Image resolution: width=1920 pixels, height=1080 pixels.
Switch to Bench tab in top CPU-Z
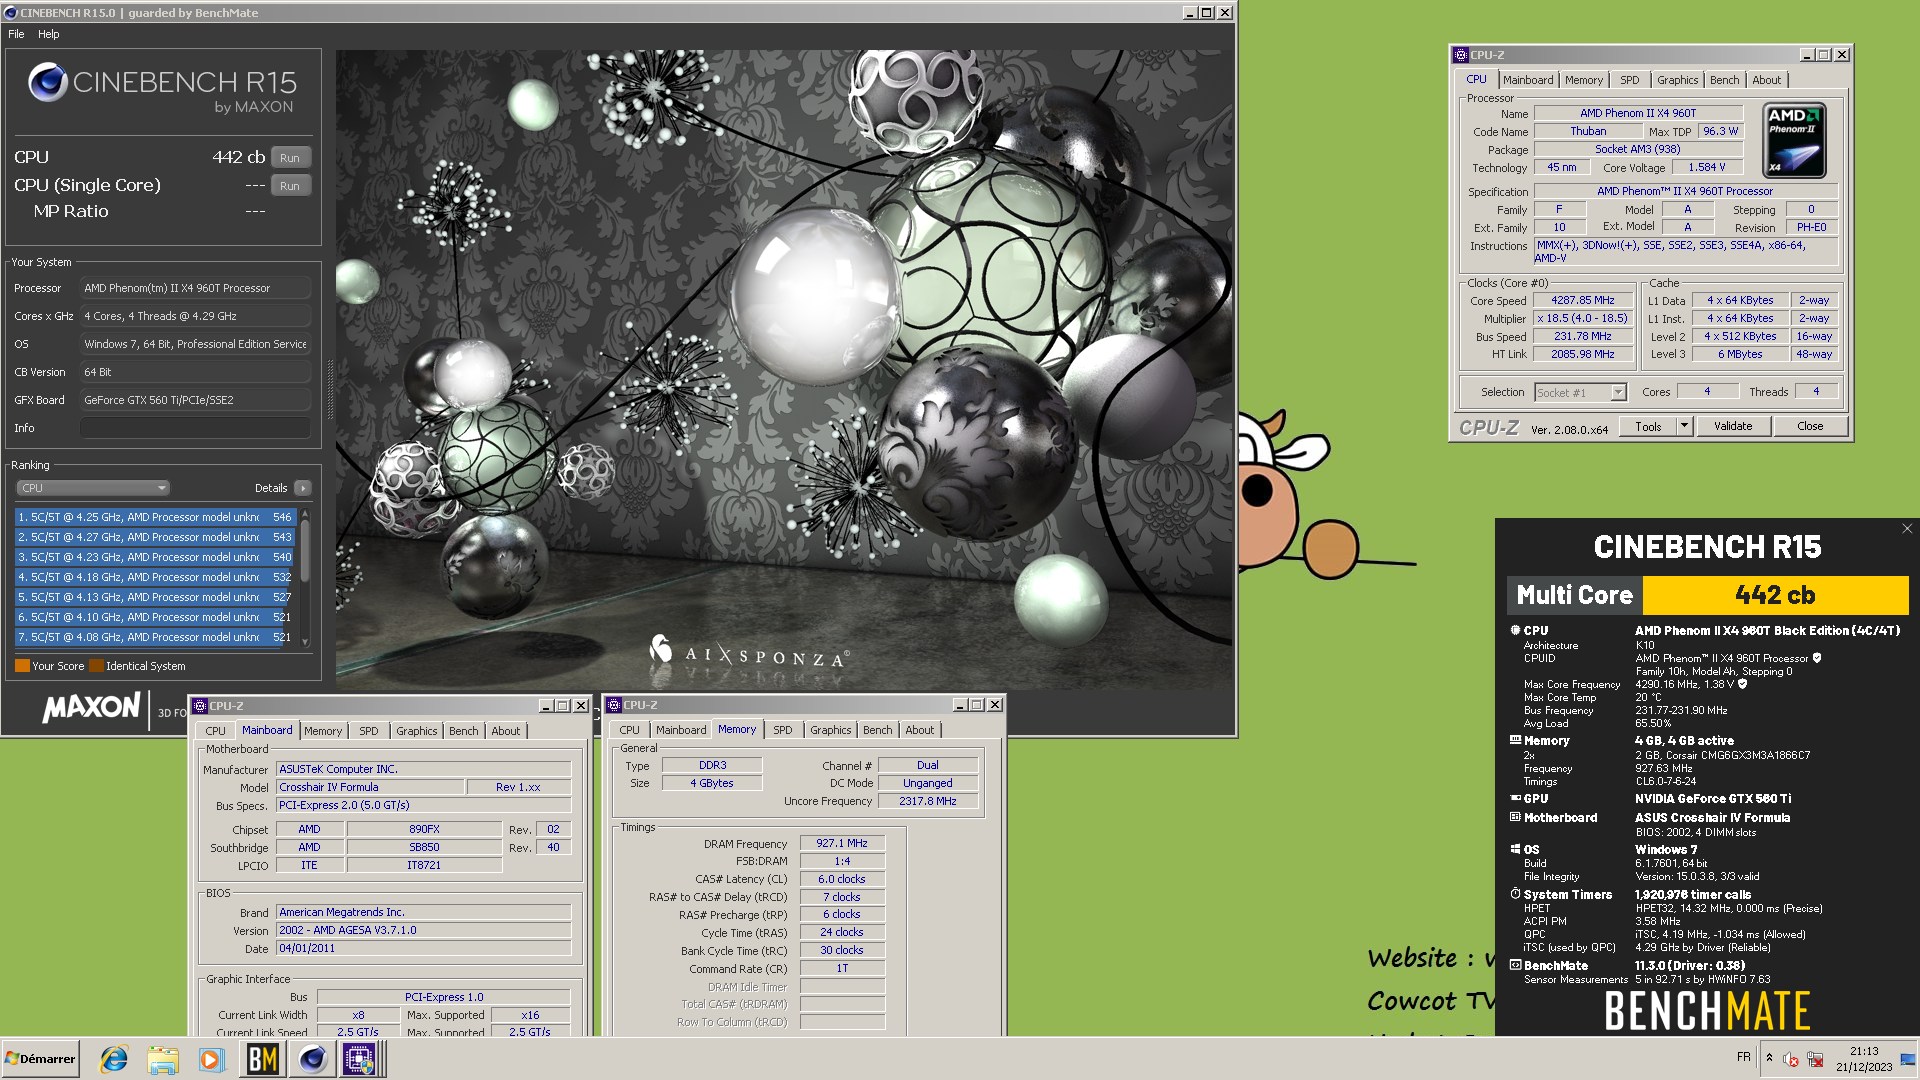[1724, 80]
